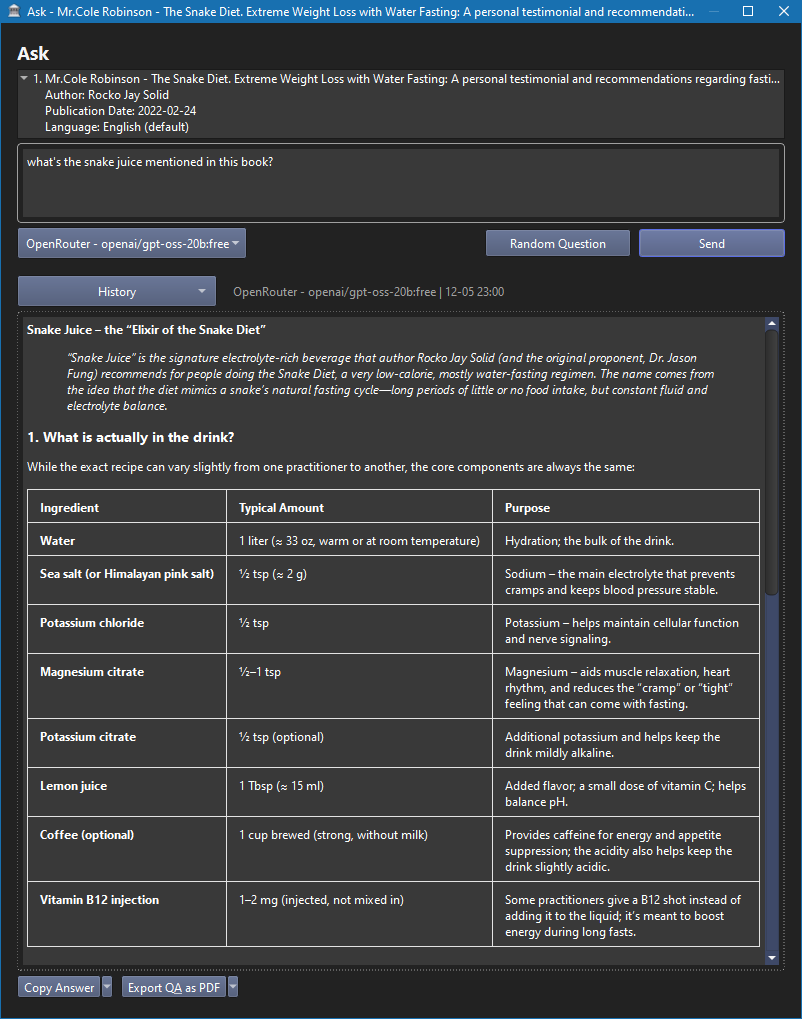Click Export QA as PDF

coord(174,988)
